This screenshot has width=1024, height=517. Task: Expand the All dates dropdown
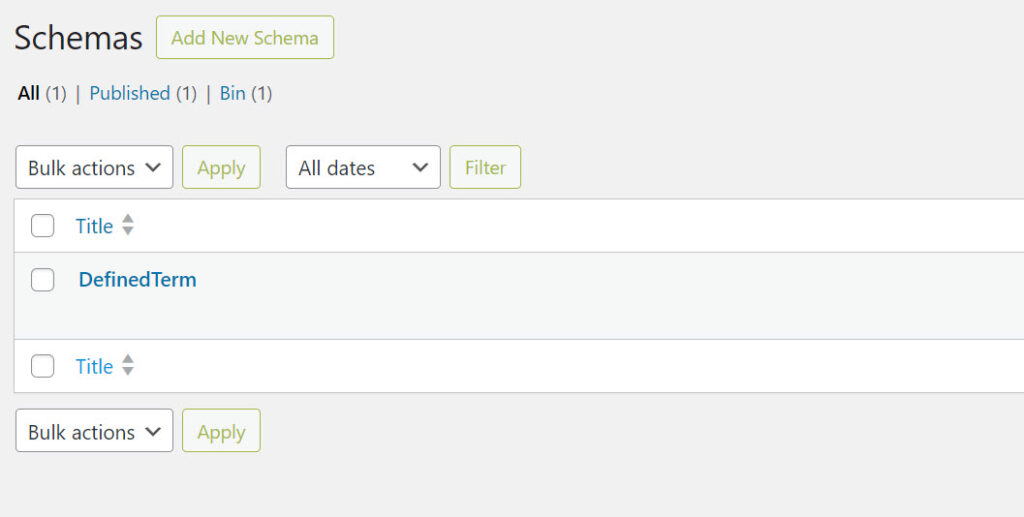[363, 168]
